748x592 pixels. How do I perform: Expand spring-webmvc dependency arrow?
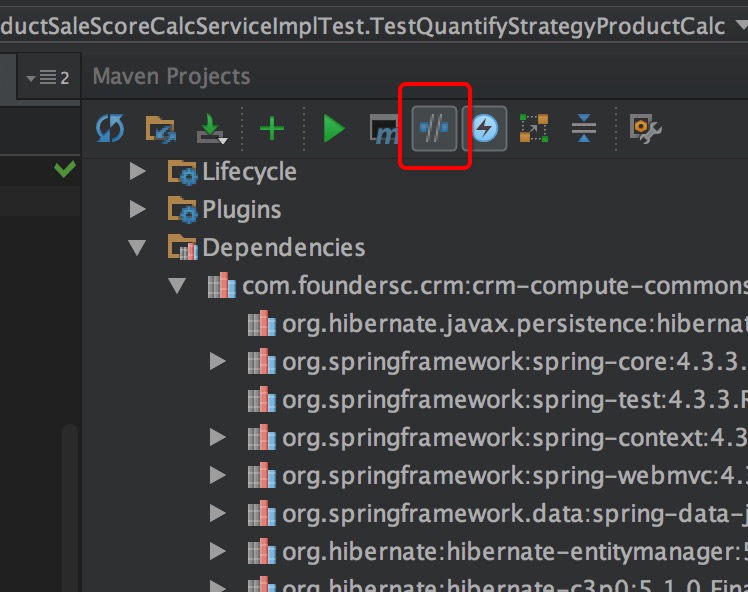(x=218, y=475)
